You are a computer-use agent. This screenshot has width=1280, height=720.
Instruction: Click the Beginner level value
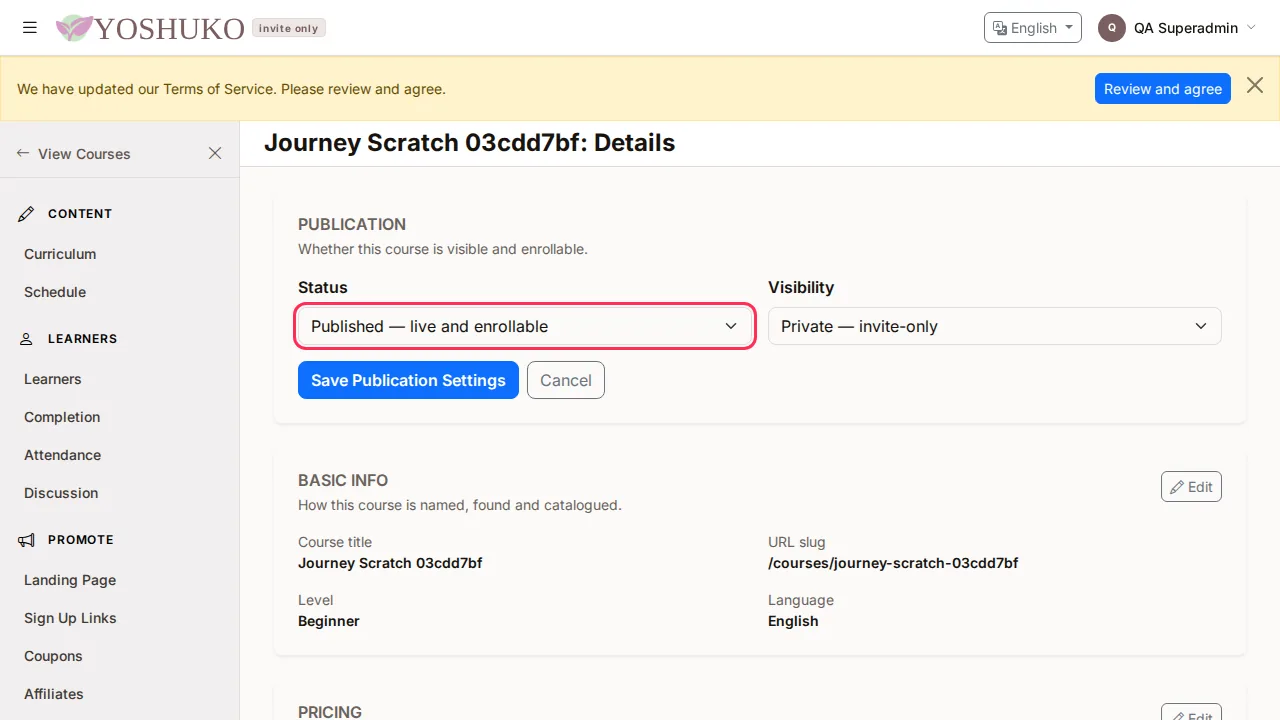(x=329, y=621)
